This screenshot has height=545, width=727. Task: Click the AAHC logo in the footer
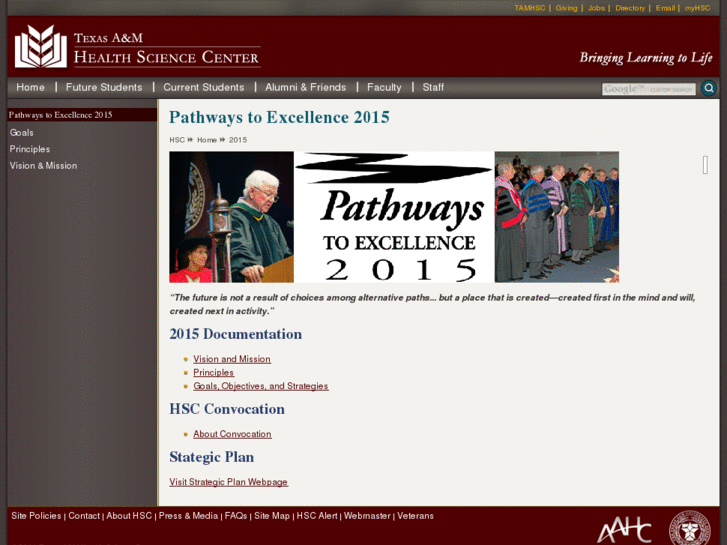point(624,528)
